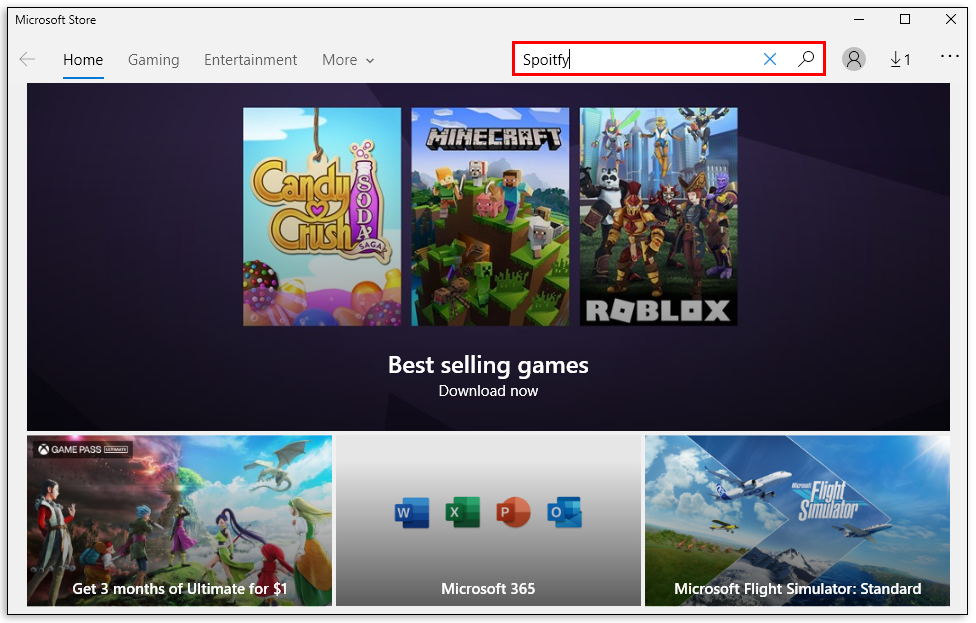976x623 pixels.
Task: Close the Microsoft Store window
Action: [950, 19]
